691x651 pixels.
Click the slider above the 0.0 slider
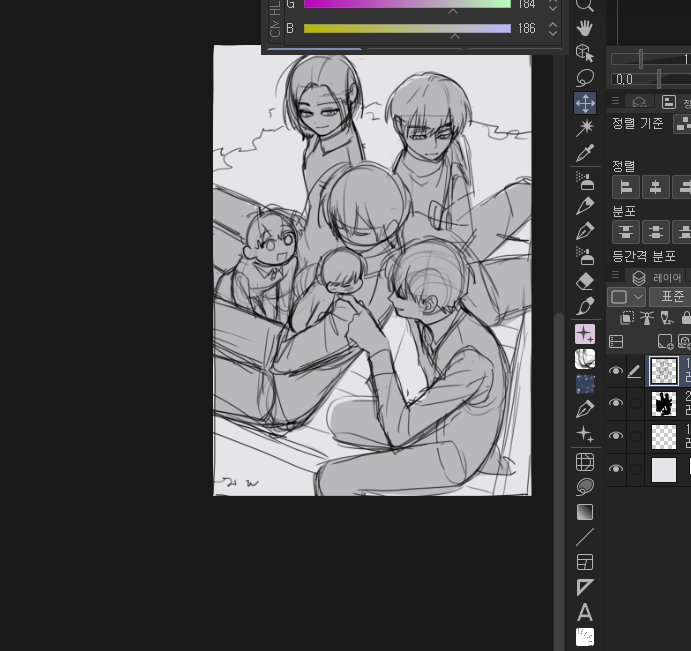651,59
